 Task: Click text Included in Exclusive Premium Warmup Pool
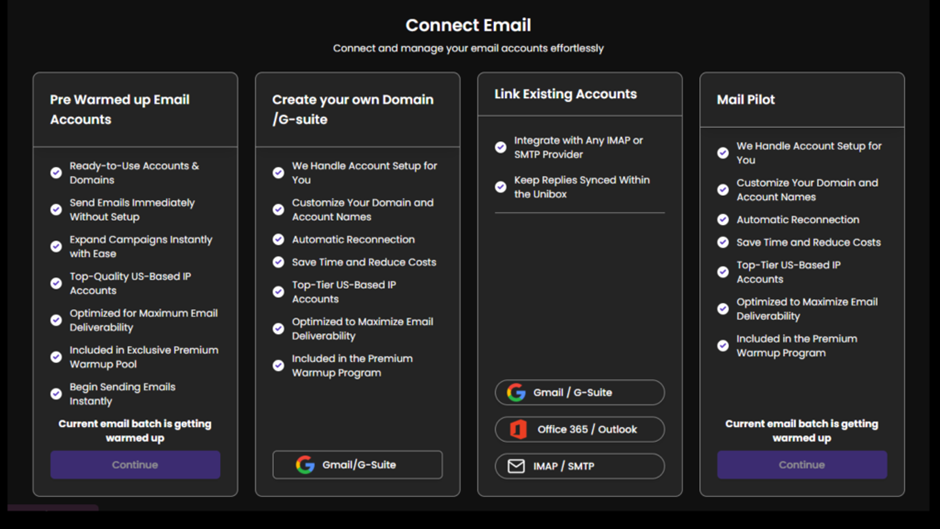tap(144, 357)
